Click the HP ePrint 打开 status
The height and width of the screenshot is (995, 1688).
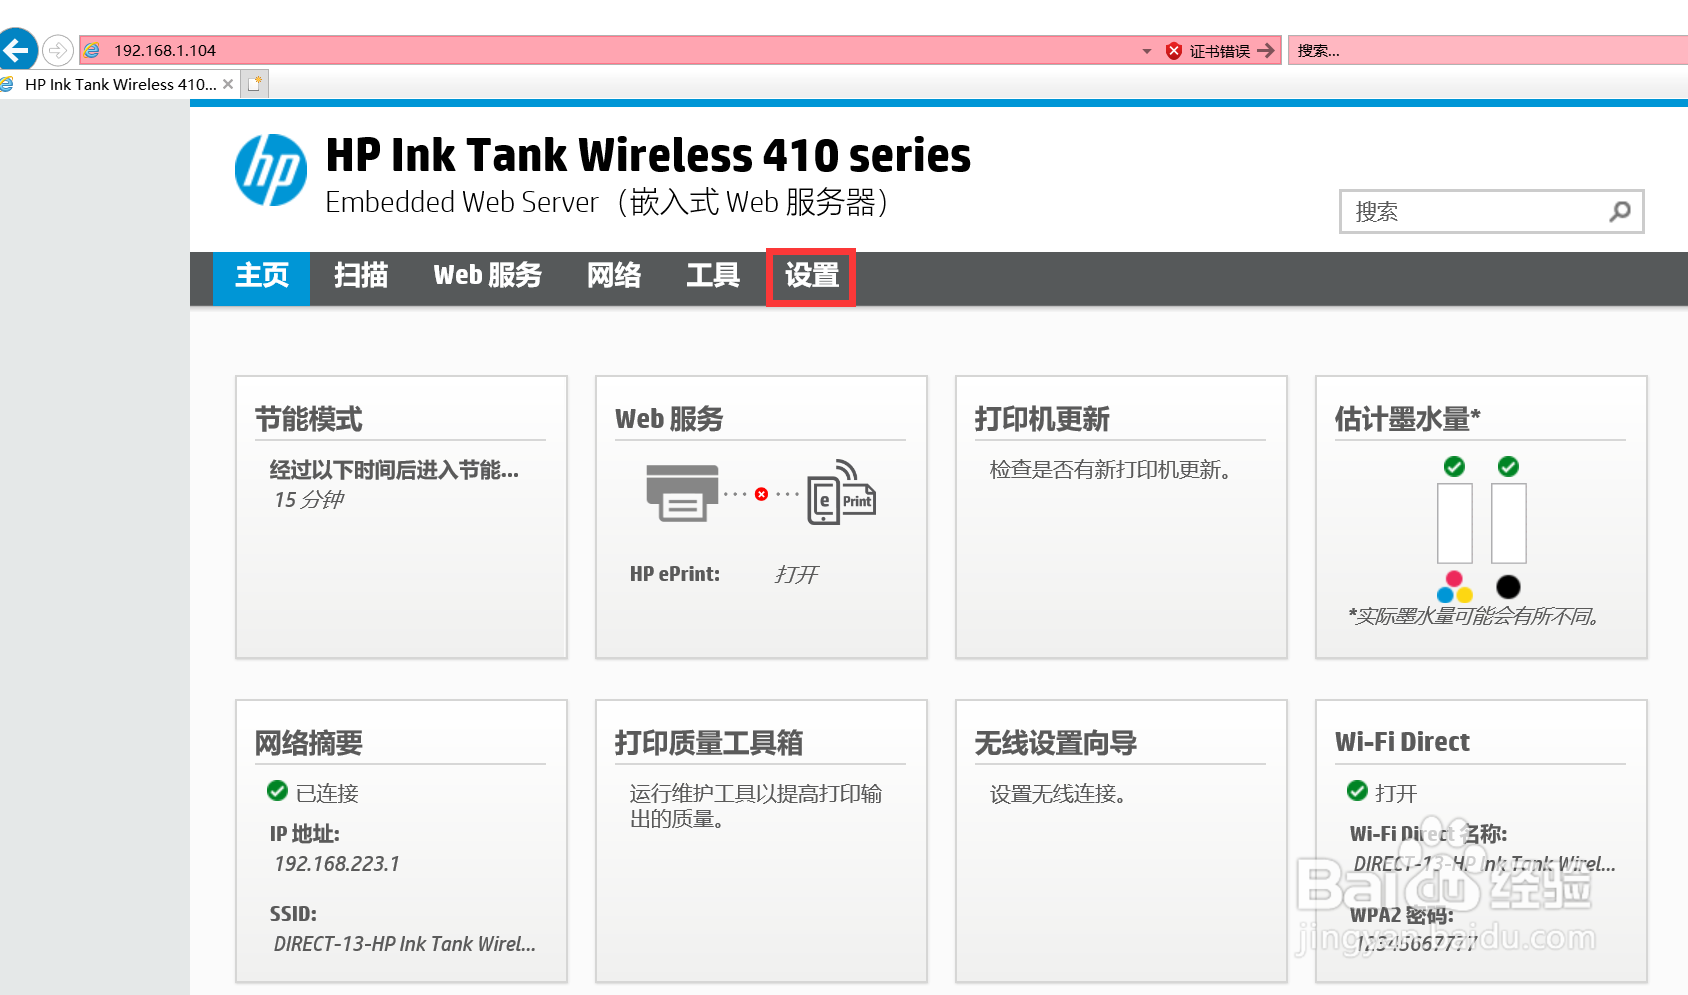click(796, 574)
